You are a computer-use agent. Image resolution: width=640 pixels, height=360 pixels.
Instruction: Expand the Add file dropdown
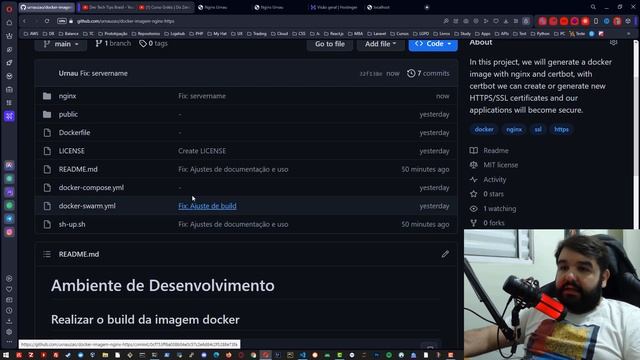380,44
